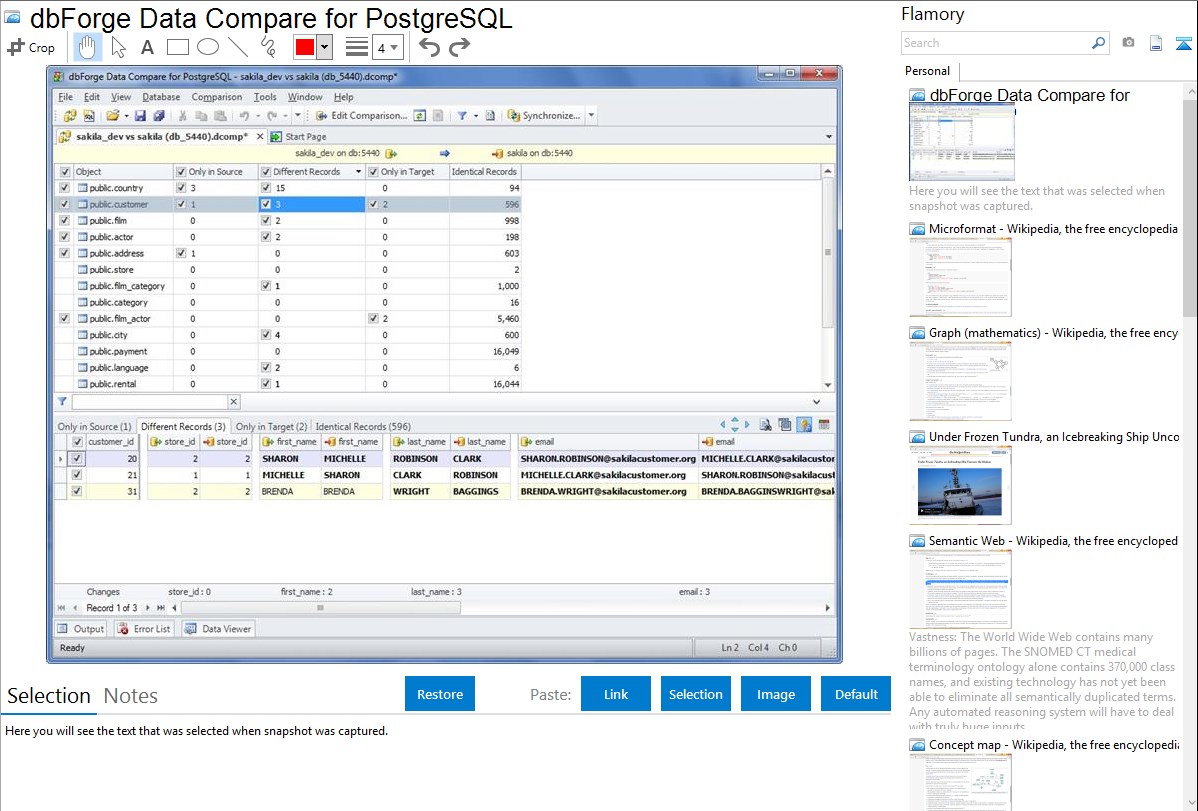Open the Tools menu in dbForge

tap(265, 97)
